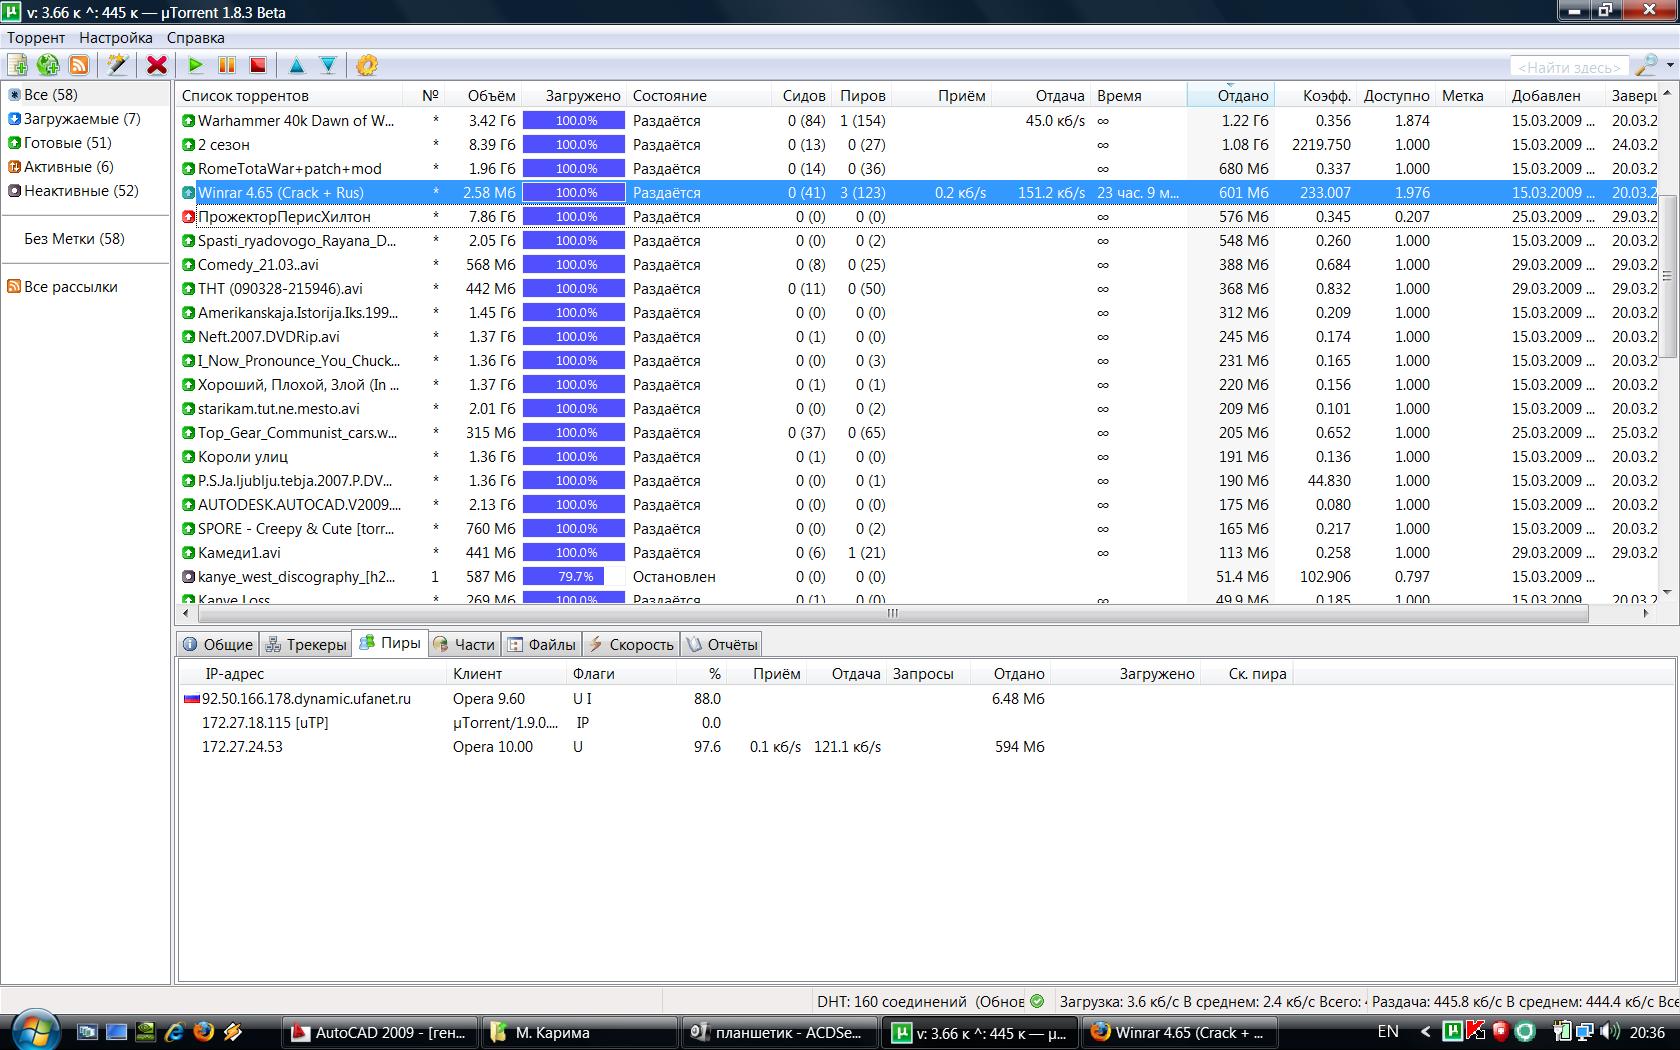The height and width of the screenshot is (1050, 1680).
Task: Open Preferences via the gear icon
Action: pyautogui.click(x=367, y=65)
